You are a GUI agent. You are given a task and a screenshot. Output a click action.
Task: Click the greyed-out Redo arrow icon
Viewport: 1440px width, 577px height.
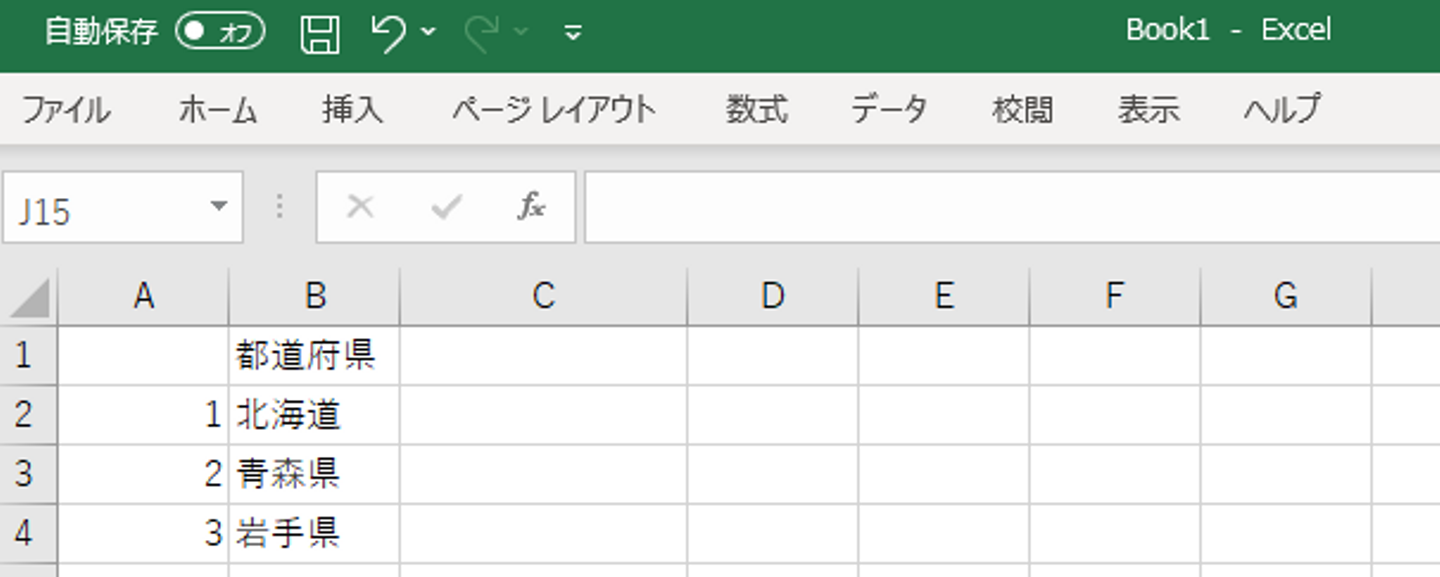[x=481, y=33]
